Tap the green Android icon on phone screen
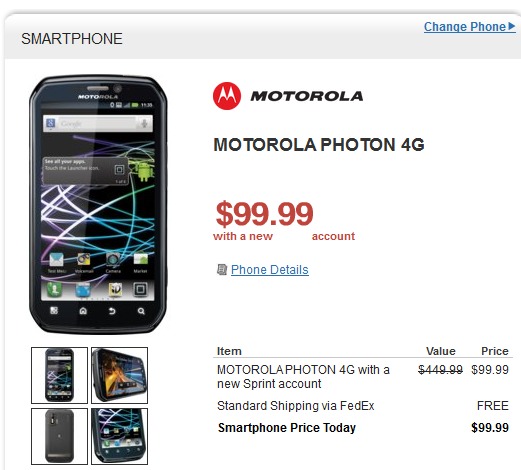 pos(144,171)
